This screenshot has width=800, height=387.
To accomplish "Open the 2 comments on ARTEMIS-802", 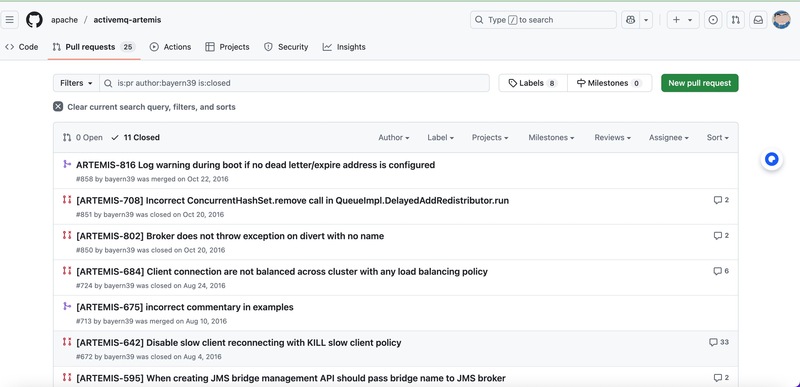I will click(721, 236).
